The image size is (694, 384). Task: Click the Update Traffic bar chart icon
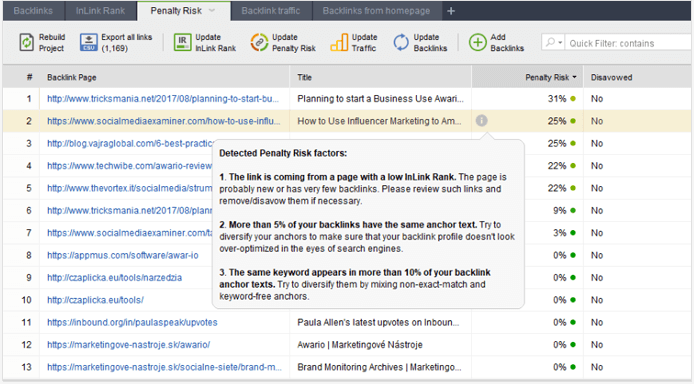(339, 42)
